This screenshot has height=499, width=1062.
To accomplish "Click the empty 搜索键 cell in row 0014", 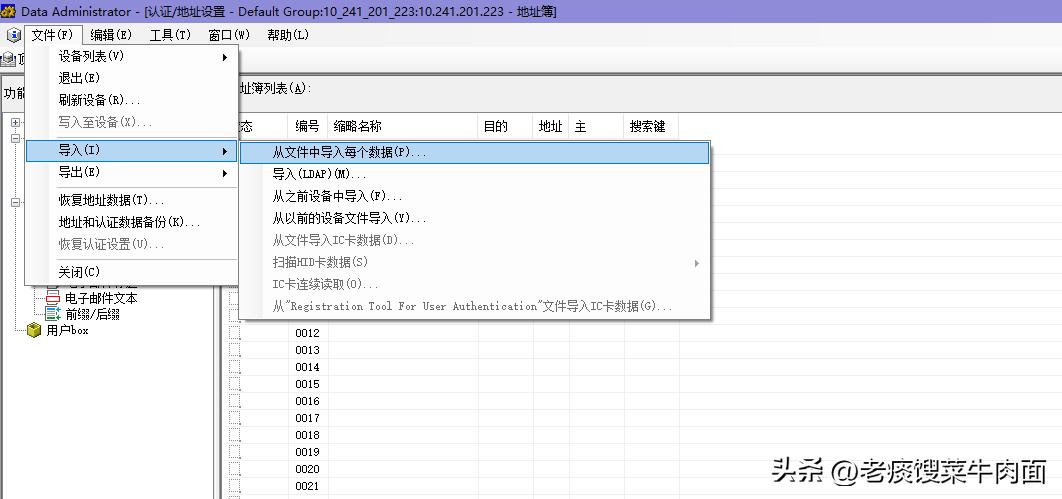I will (x=651, y=367).
